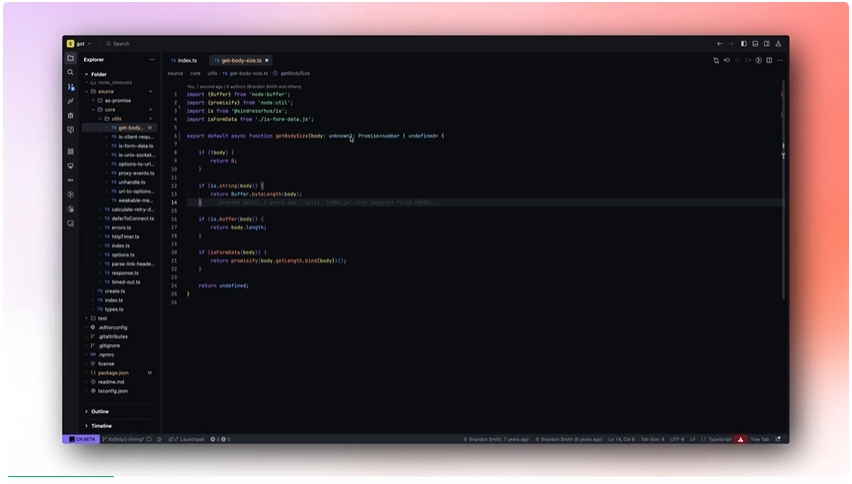Open the Run and Debug bug icon
The height and width of the screenshot is (484, 852).
click(71, 116)
